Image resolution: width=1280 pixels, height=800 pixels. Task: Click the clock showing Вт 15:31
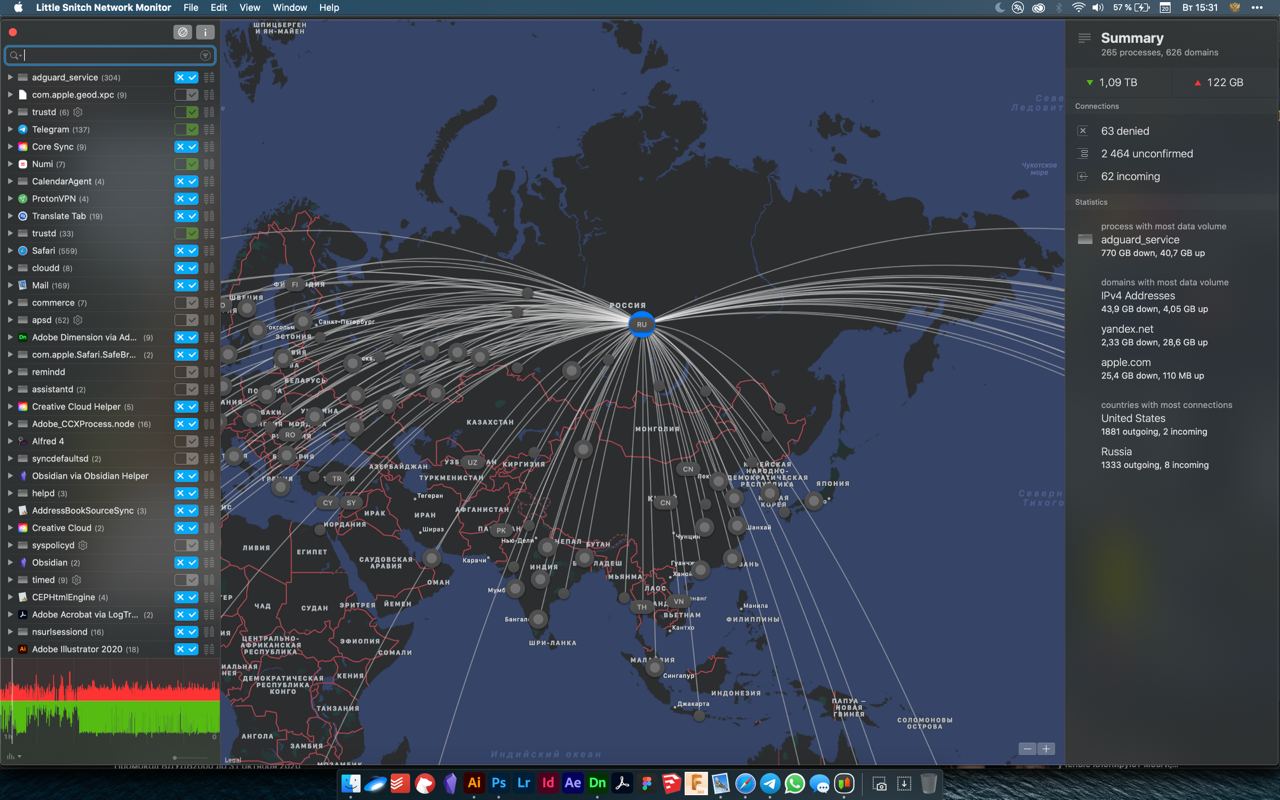1200,7
